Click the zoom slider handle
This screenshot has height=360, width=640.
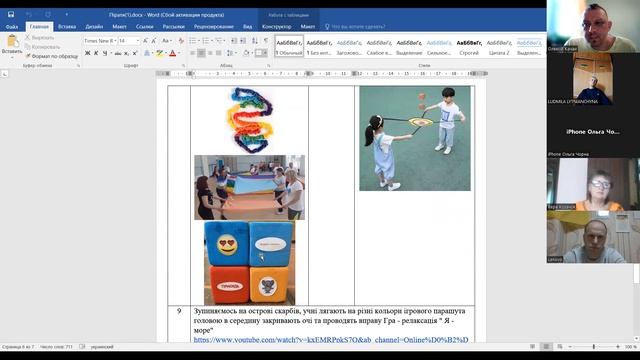[x=594, y=347]
